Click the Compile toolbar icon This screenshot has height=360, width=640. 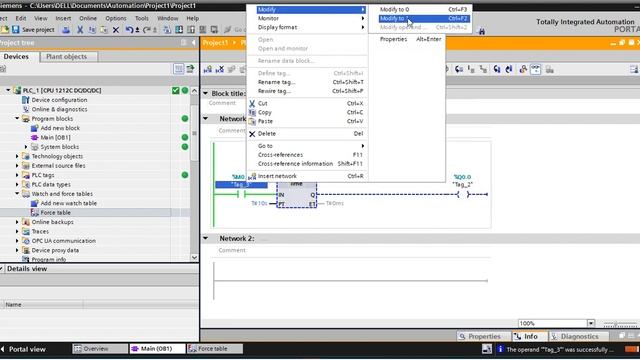[167, 30]
